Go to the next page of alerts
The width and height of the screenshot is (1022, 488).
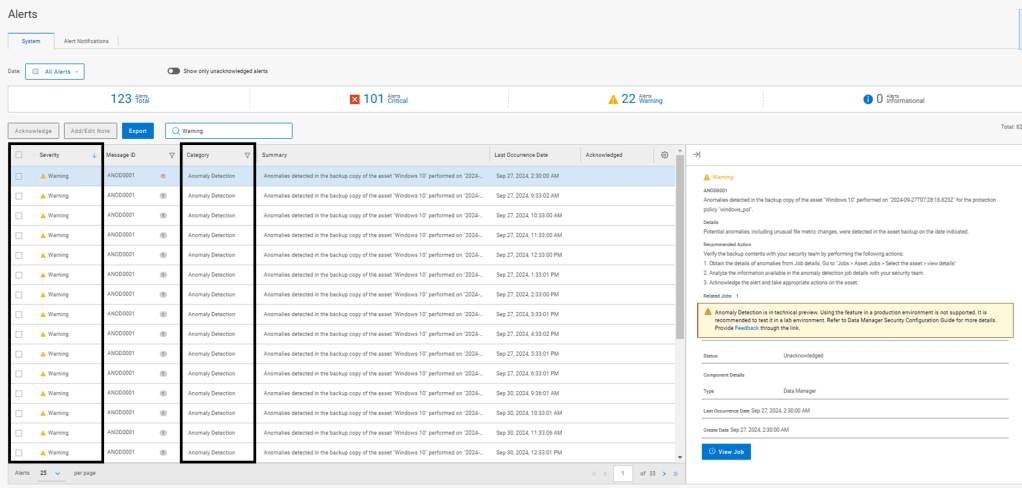click(x=663, y=473)
